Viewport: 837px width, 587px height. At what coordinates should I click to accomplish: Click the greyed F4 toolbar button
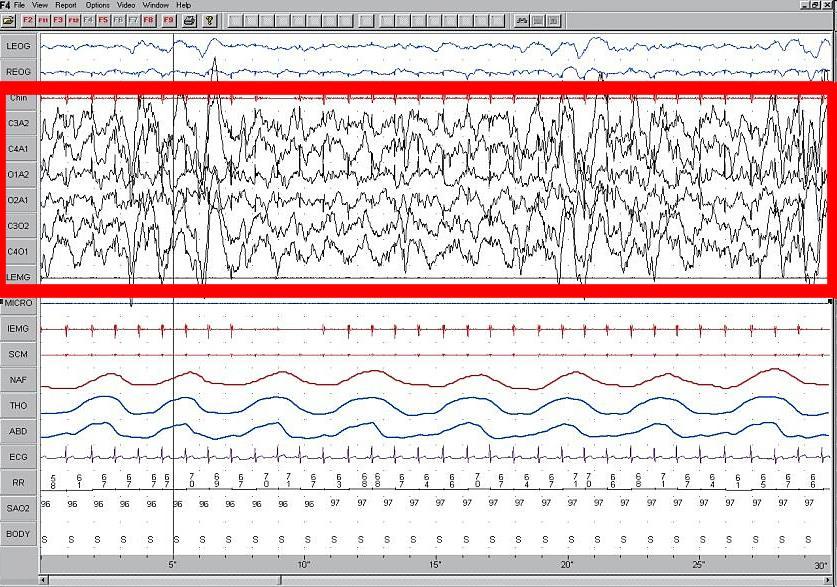pos(88,20)
